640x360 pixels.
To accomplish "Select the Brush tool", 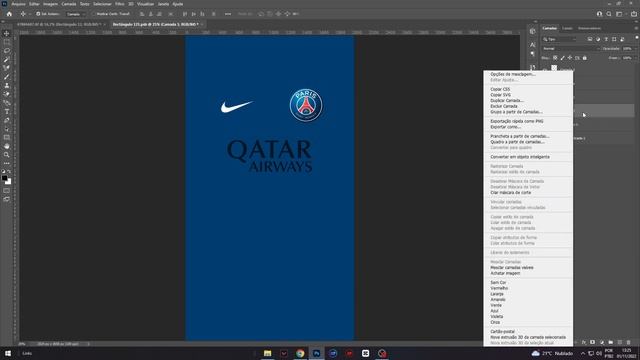I will (7, 77).
